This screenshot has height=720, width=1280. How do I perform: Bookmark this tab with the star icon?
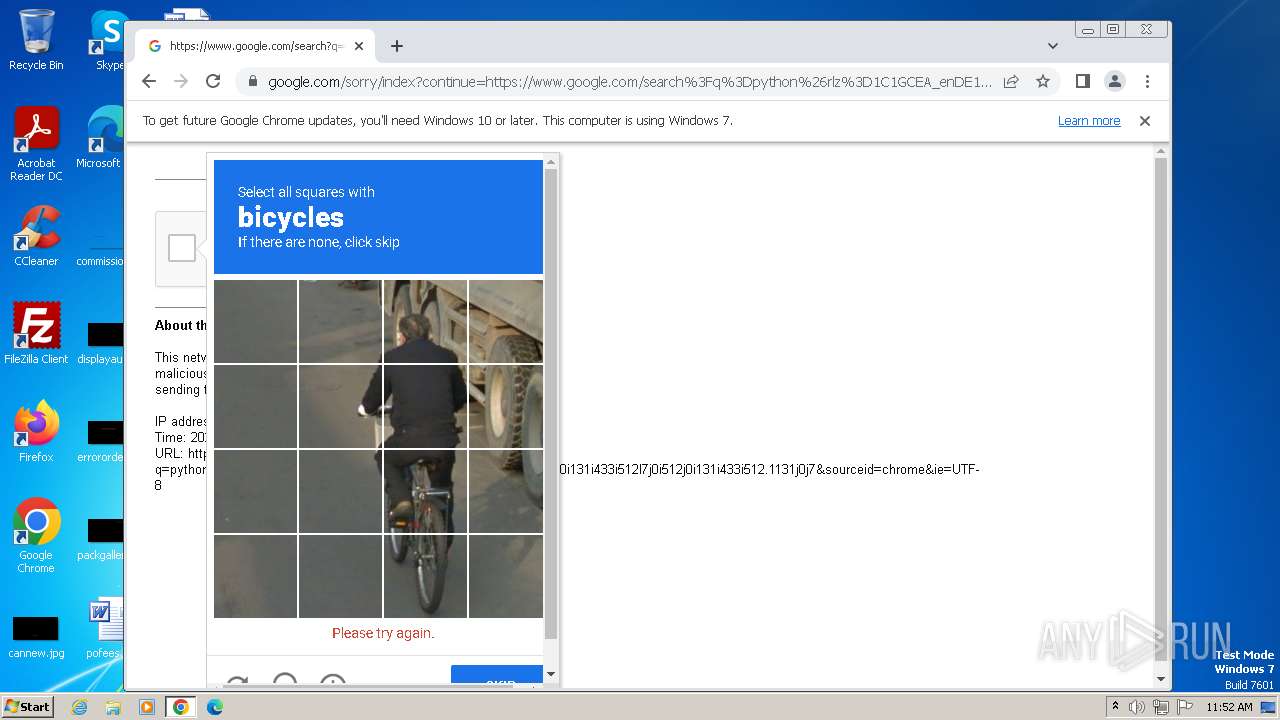coord(1043,81)
